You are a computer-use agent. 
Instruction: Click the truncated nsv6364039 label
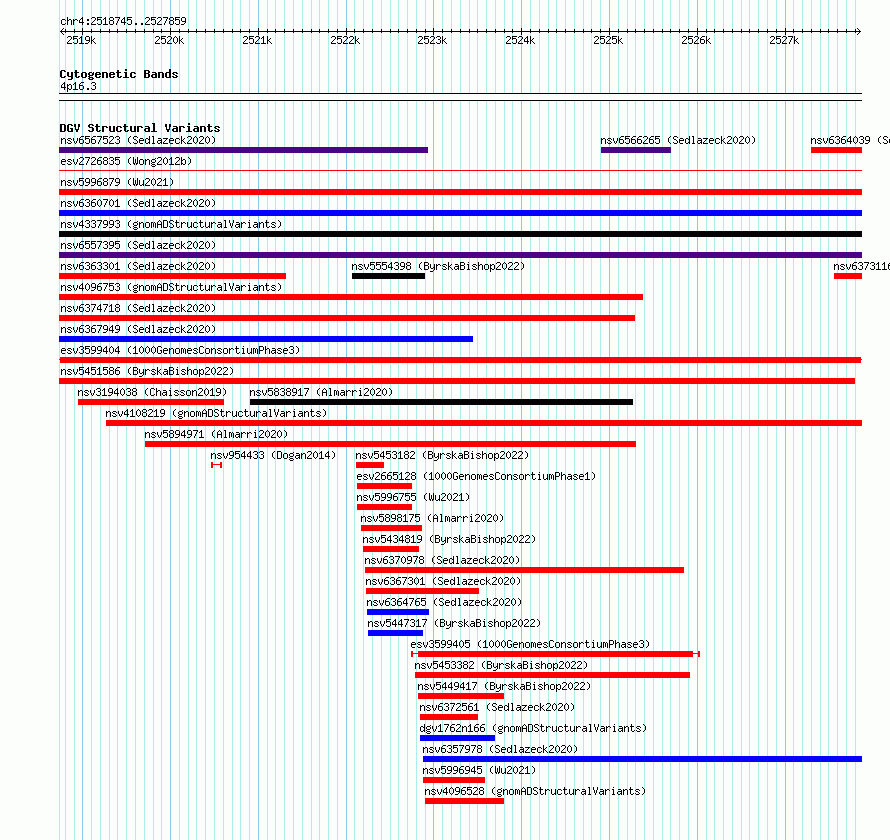tap(850, 140)
